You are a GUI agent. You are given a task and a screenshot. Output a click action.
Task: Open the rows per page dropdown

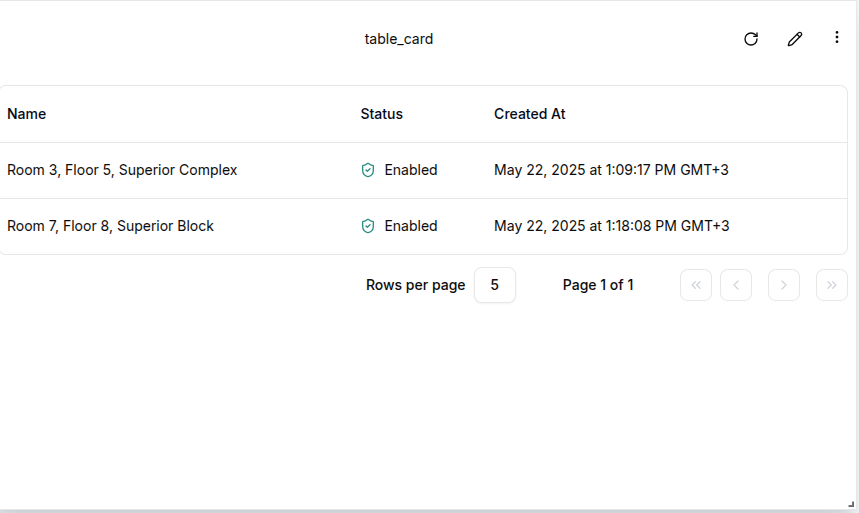coord(494,285)
